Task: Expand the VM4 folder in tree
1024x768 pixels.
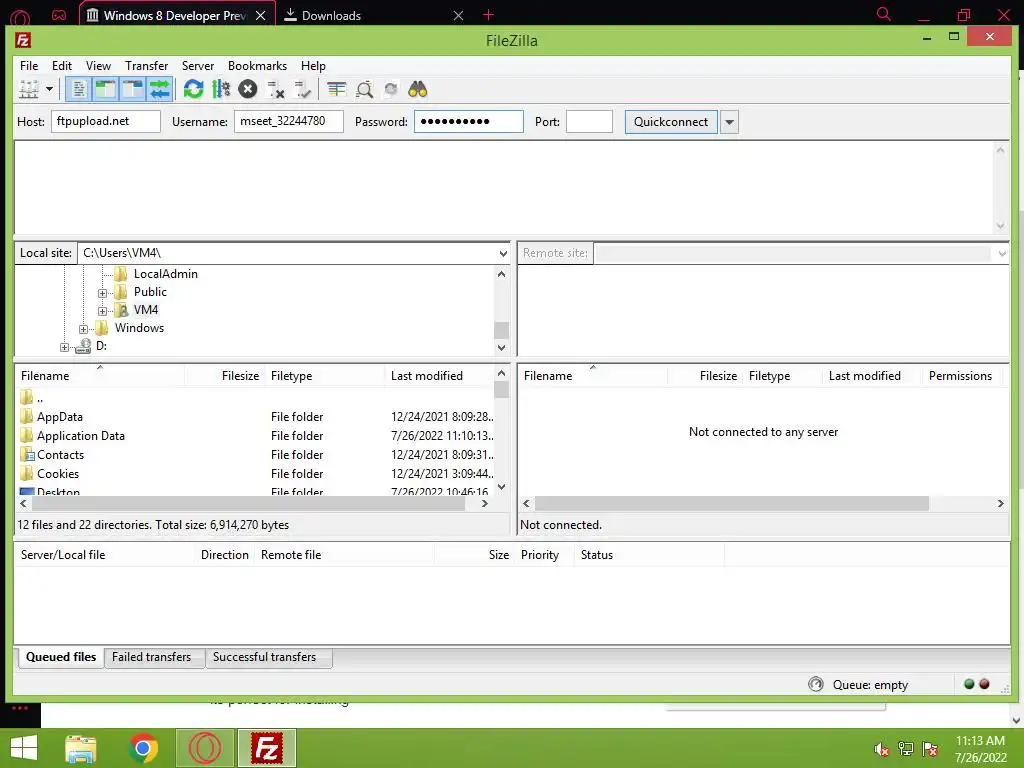Action: coord(103,311)
